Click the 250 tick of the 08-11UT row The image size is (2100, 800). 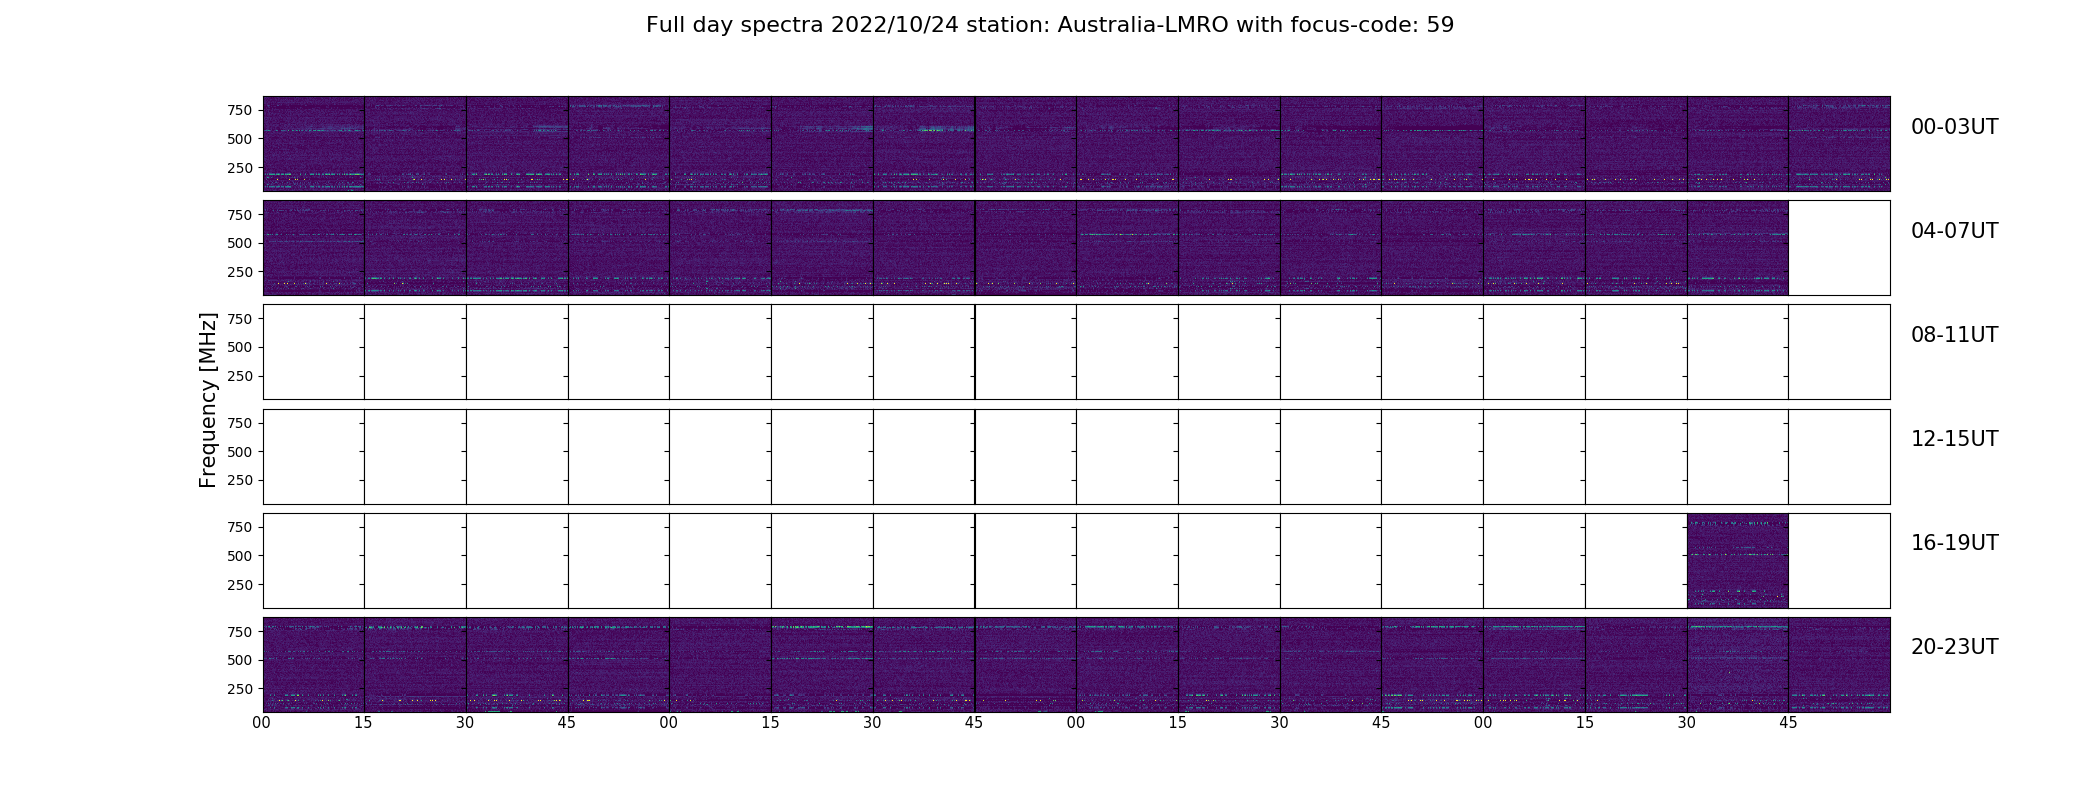point(239,376)
